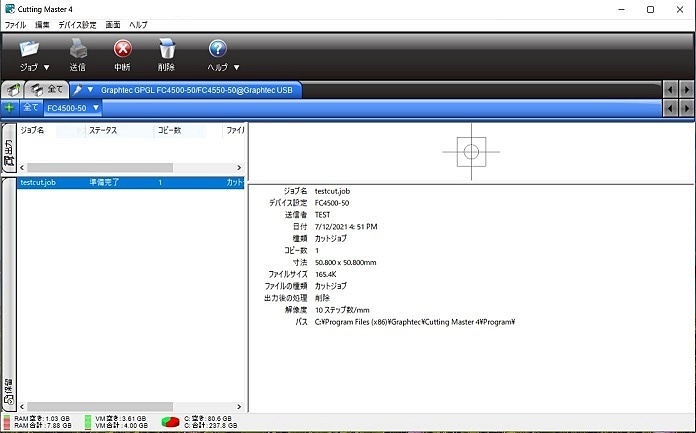Viewport: 696px width, 433px height.
Task: Click the RAM usage indicator icon
Action: pyautogui.click(x=7, y=422)
